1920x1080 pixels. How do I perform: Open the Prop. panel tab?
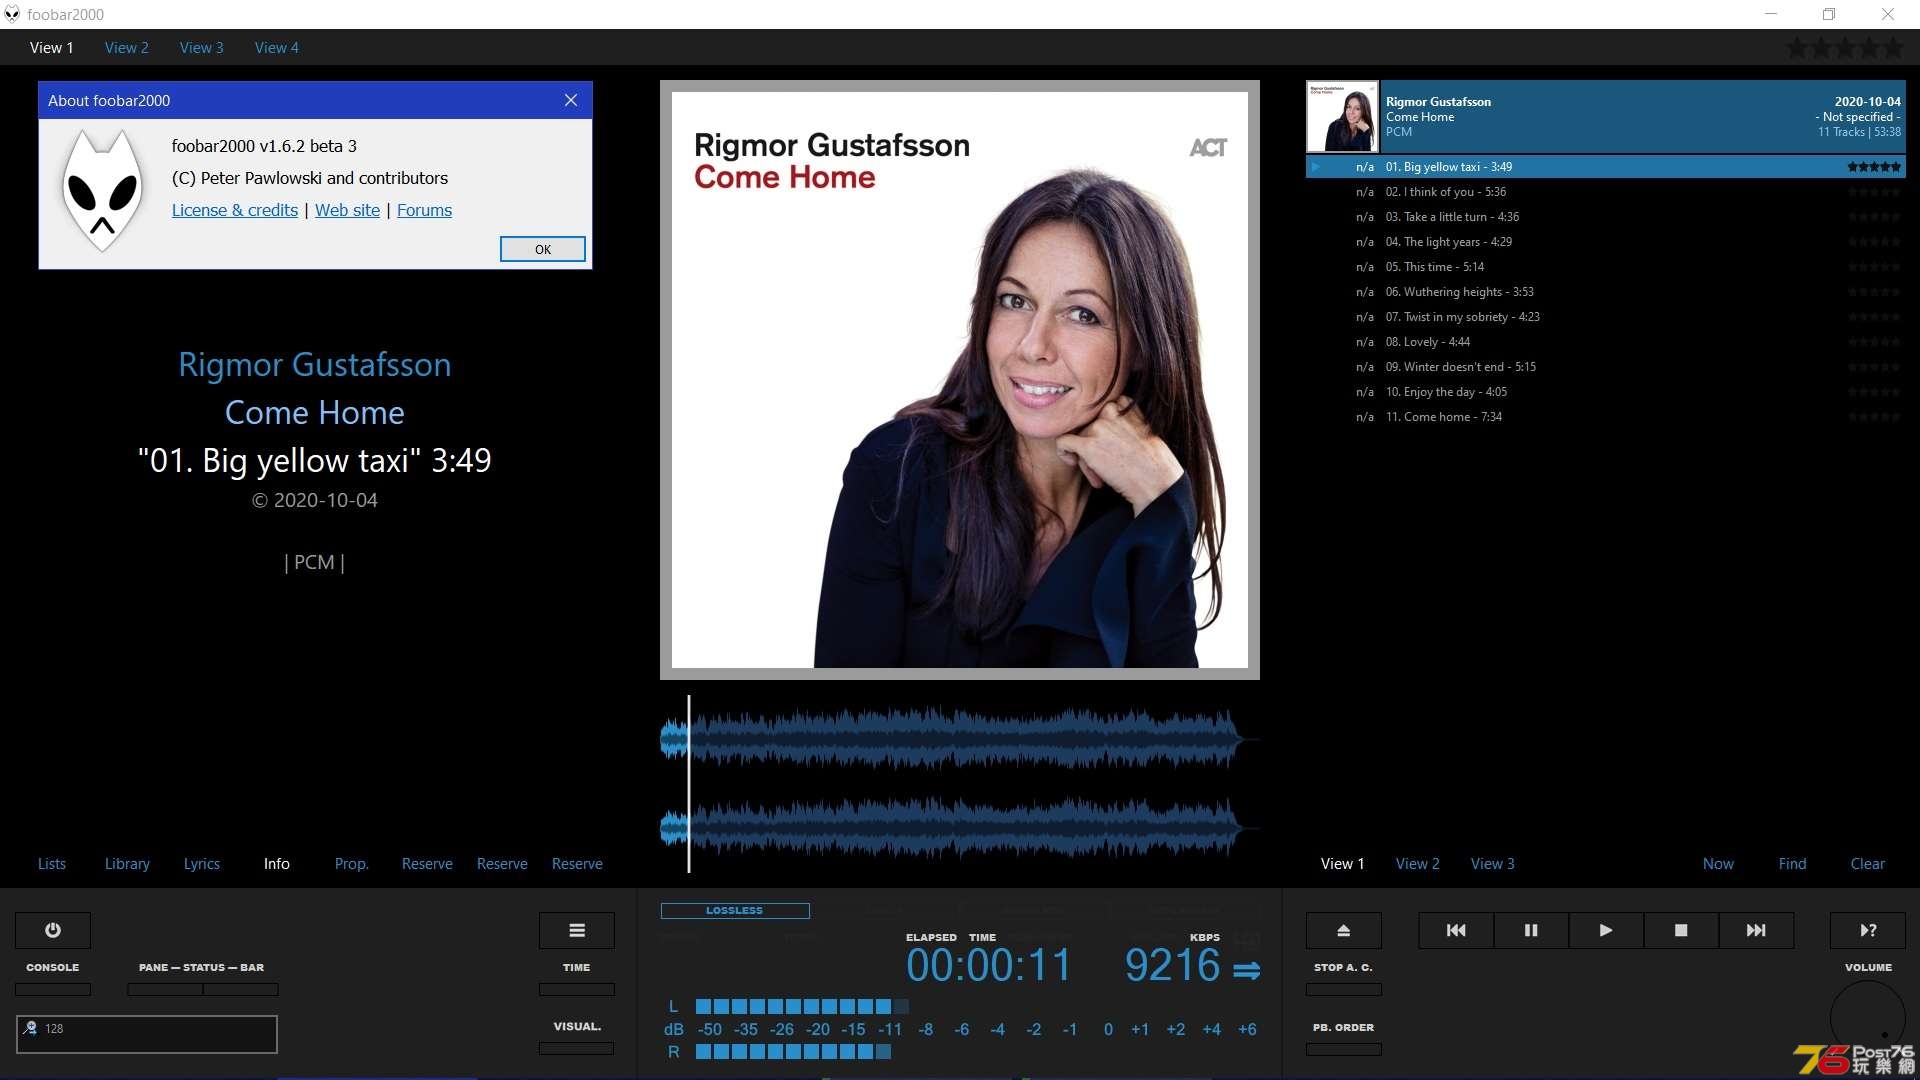pyautogui.click(x=352, y=864)
